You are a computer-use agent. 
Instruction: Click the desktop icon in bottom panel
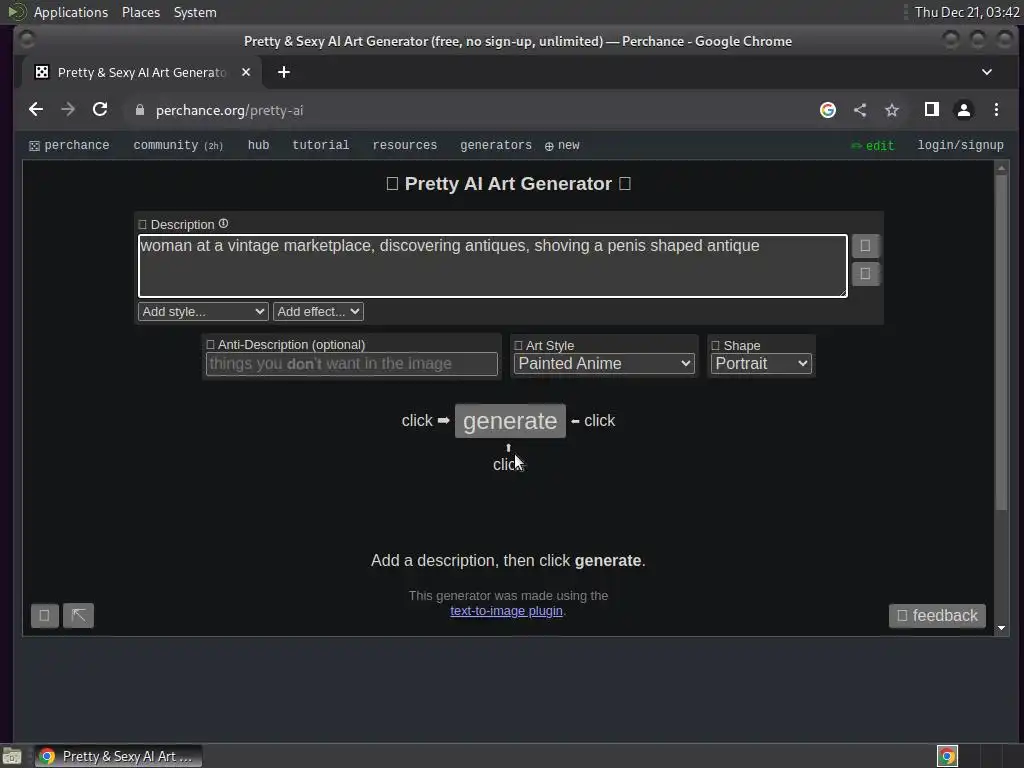tap(12, 757)
